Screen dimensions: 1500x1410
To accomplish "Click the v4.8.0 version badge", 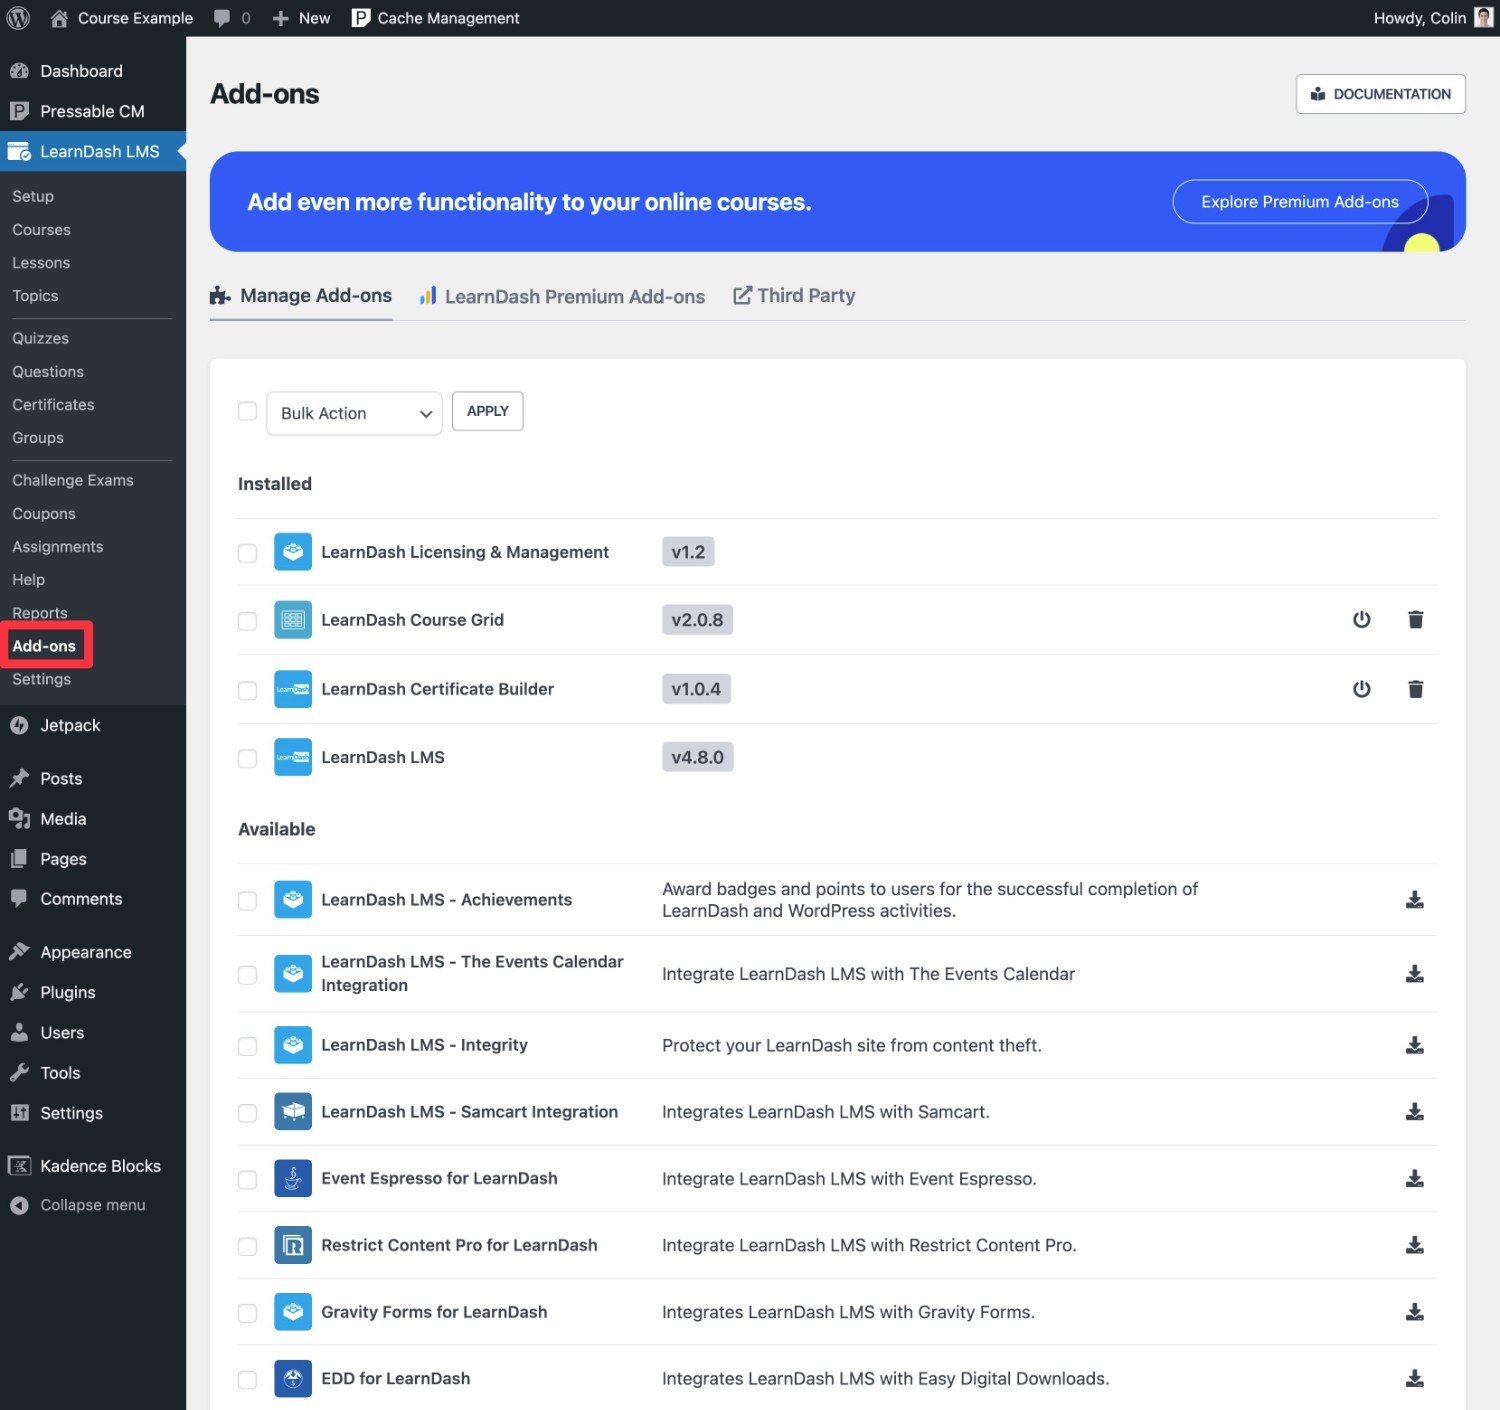I will pyautogui.click(x=697, y=757).
